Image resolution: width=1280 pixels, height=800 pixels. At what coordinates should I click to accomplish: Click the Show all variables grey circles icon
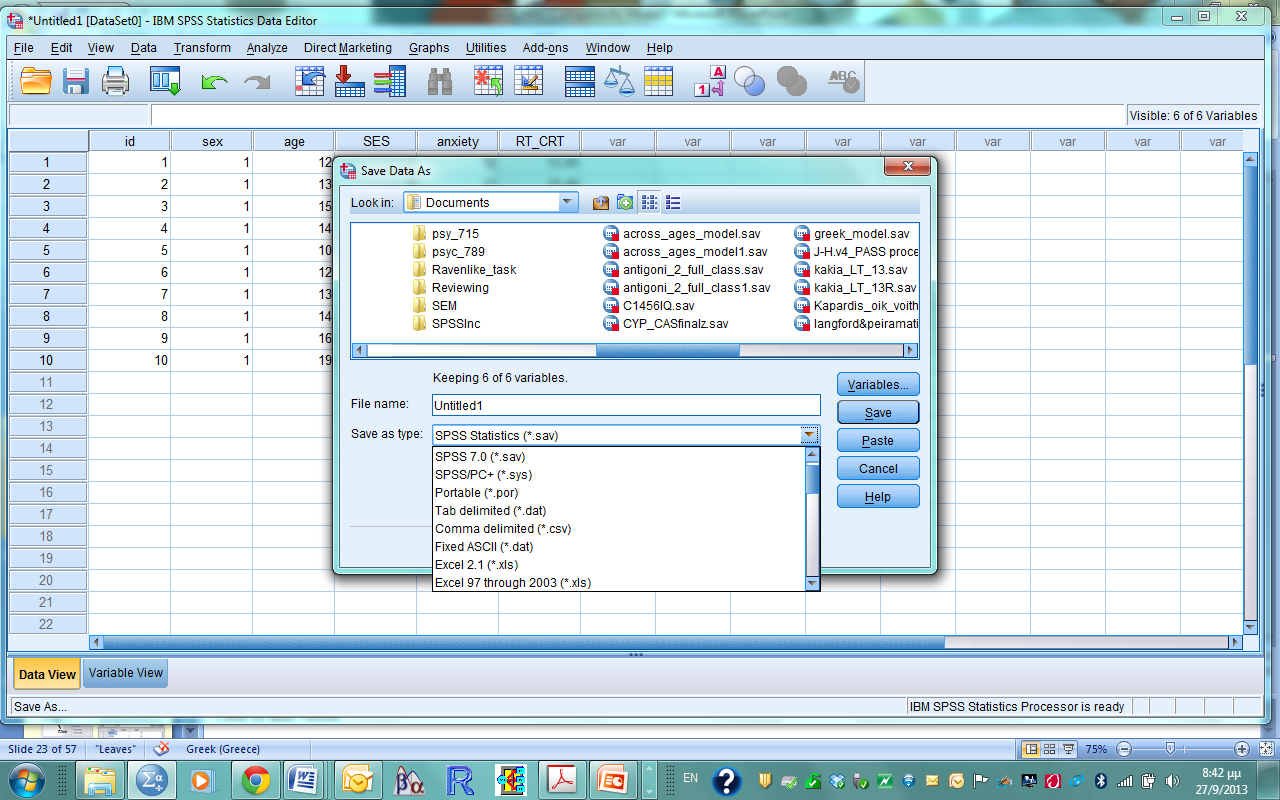791,81
